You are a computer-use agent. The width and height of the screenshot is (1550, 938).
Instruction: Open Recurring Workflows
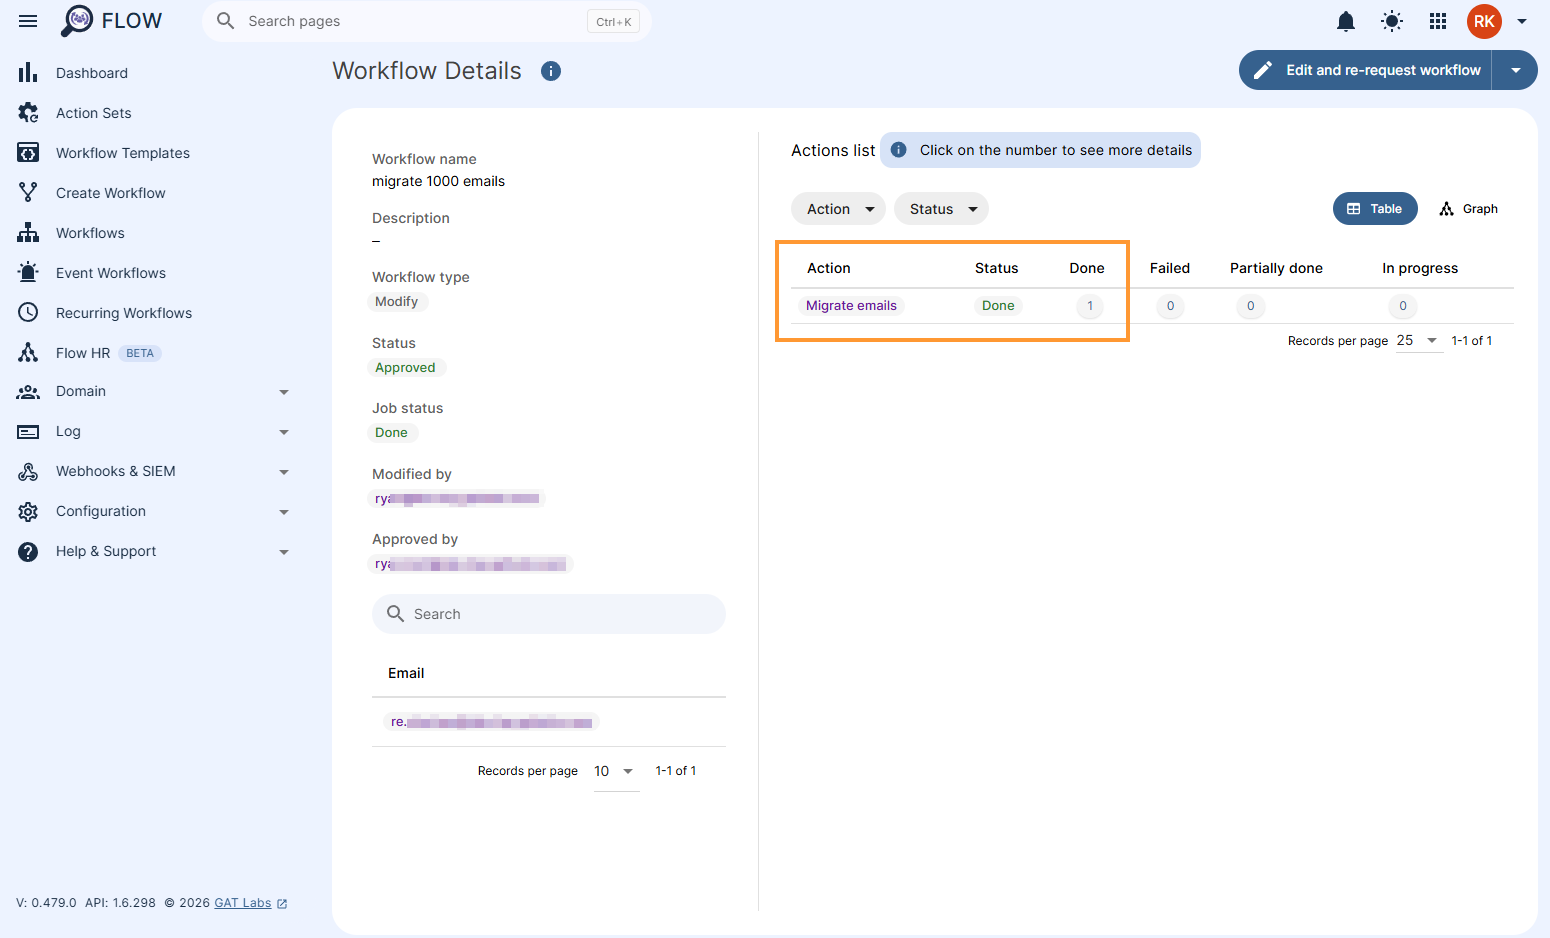pyautogui.click(x=124, y=313)
